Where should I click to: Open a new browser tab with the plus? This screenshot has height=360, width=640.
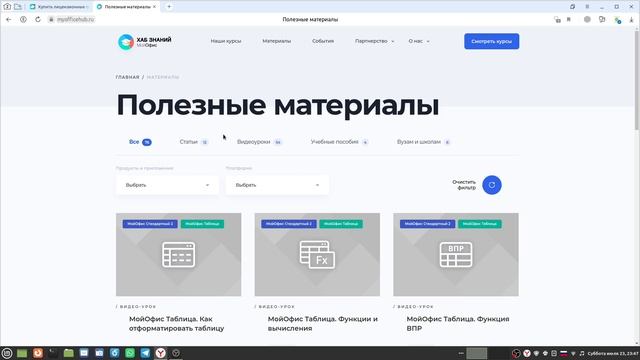[169, 7]
